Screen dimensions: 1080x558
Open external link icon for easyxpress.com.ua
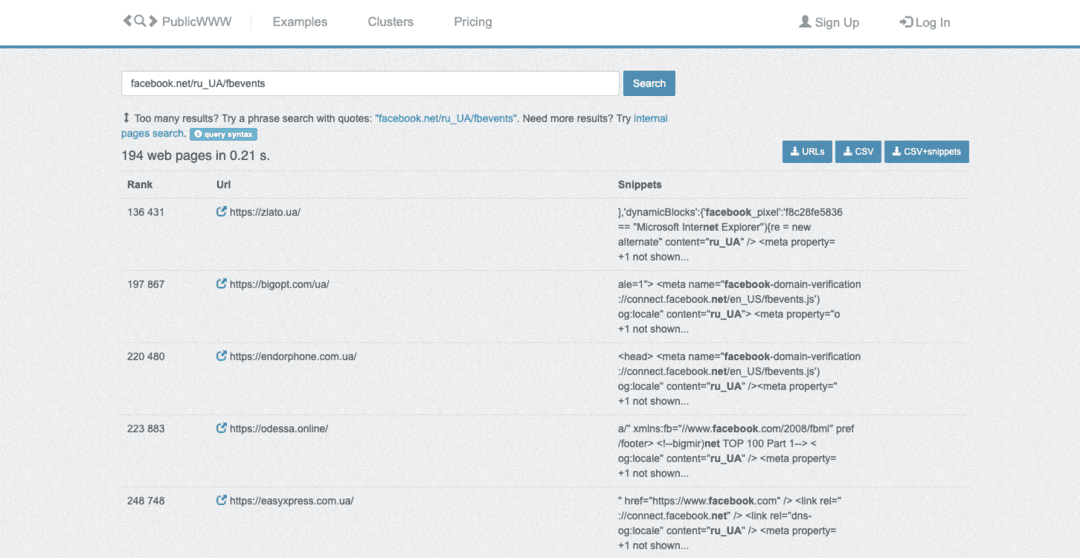[222, 500]
